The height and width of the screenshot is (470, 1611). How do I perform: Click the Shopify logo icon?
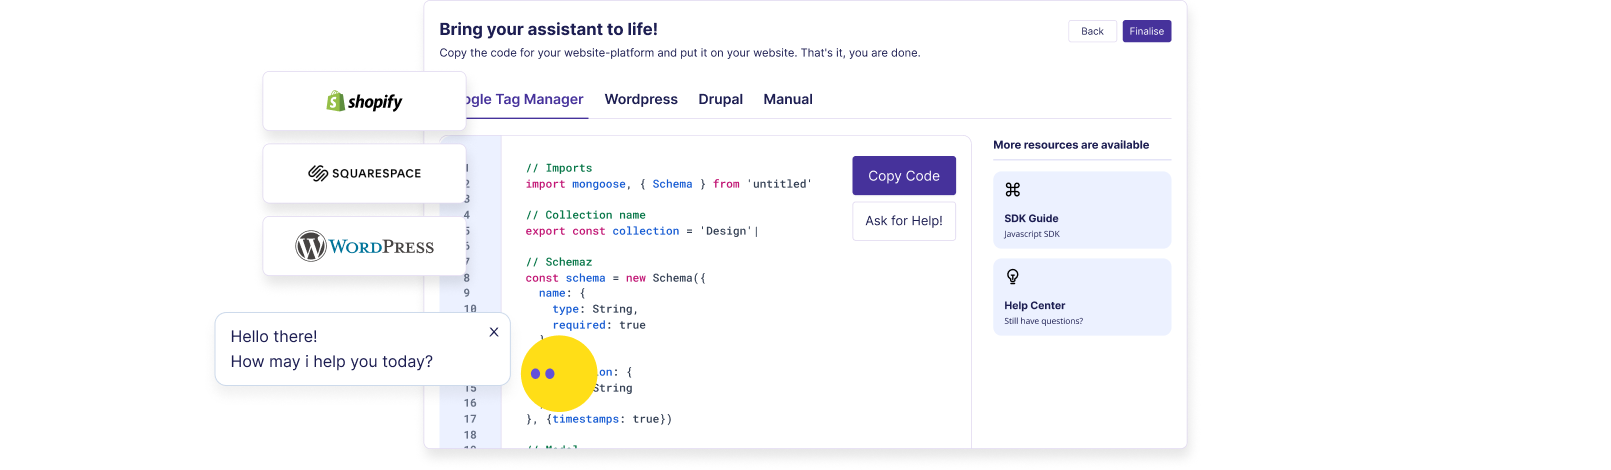click(x=336, y=101)
